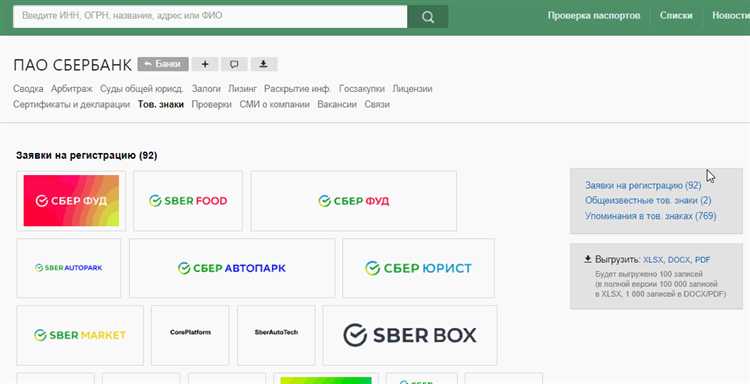Click the Заявки на регистрацию (92) heading
Screen dimensions: 750x384
(x=87, y=155)
